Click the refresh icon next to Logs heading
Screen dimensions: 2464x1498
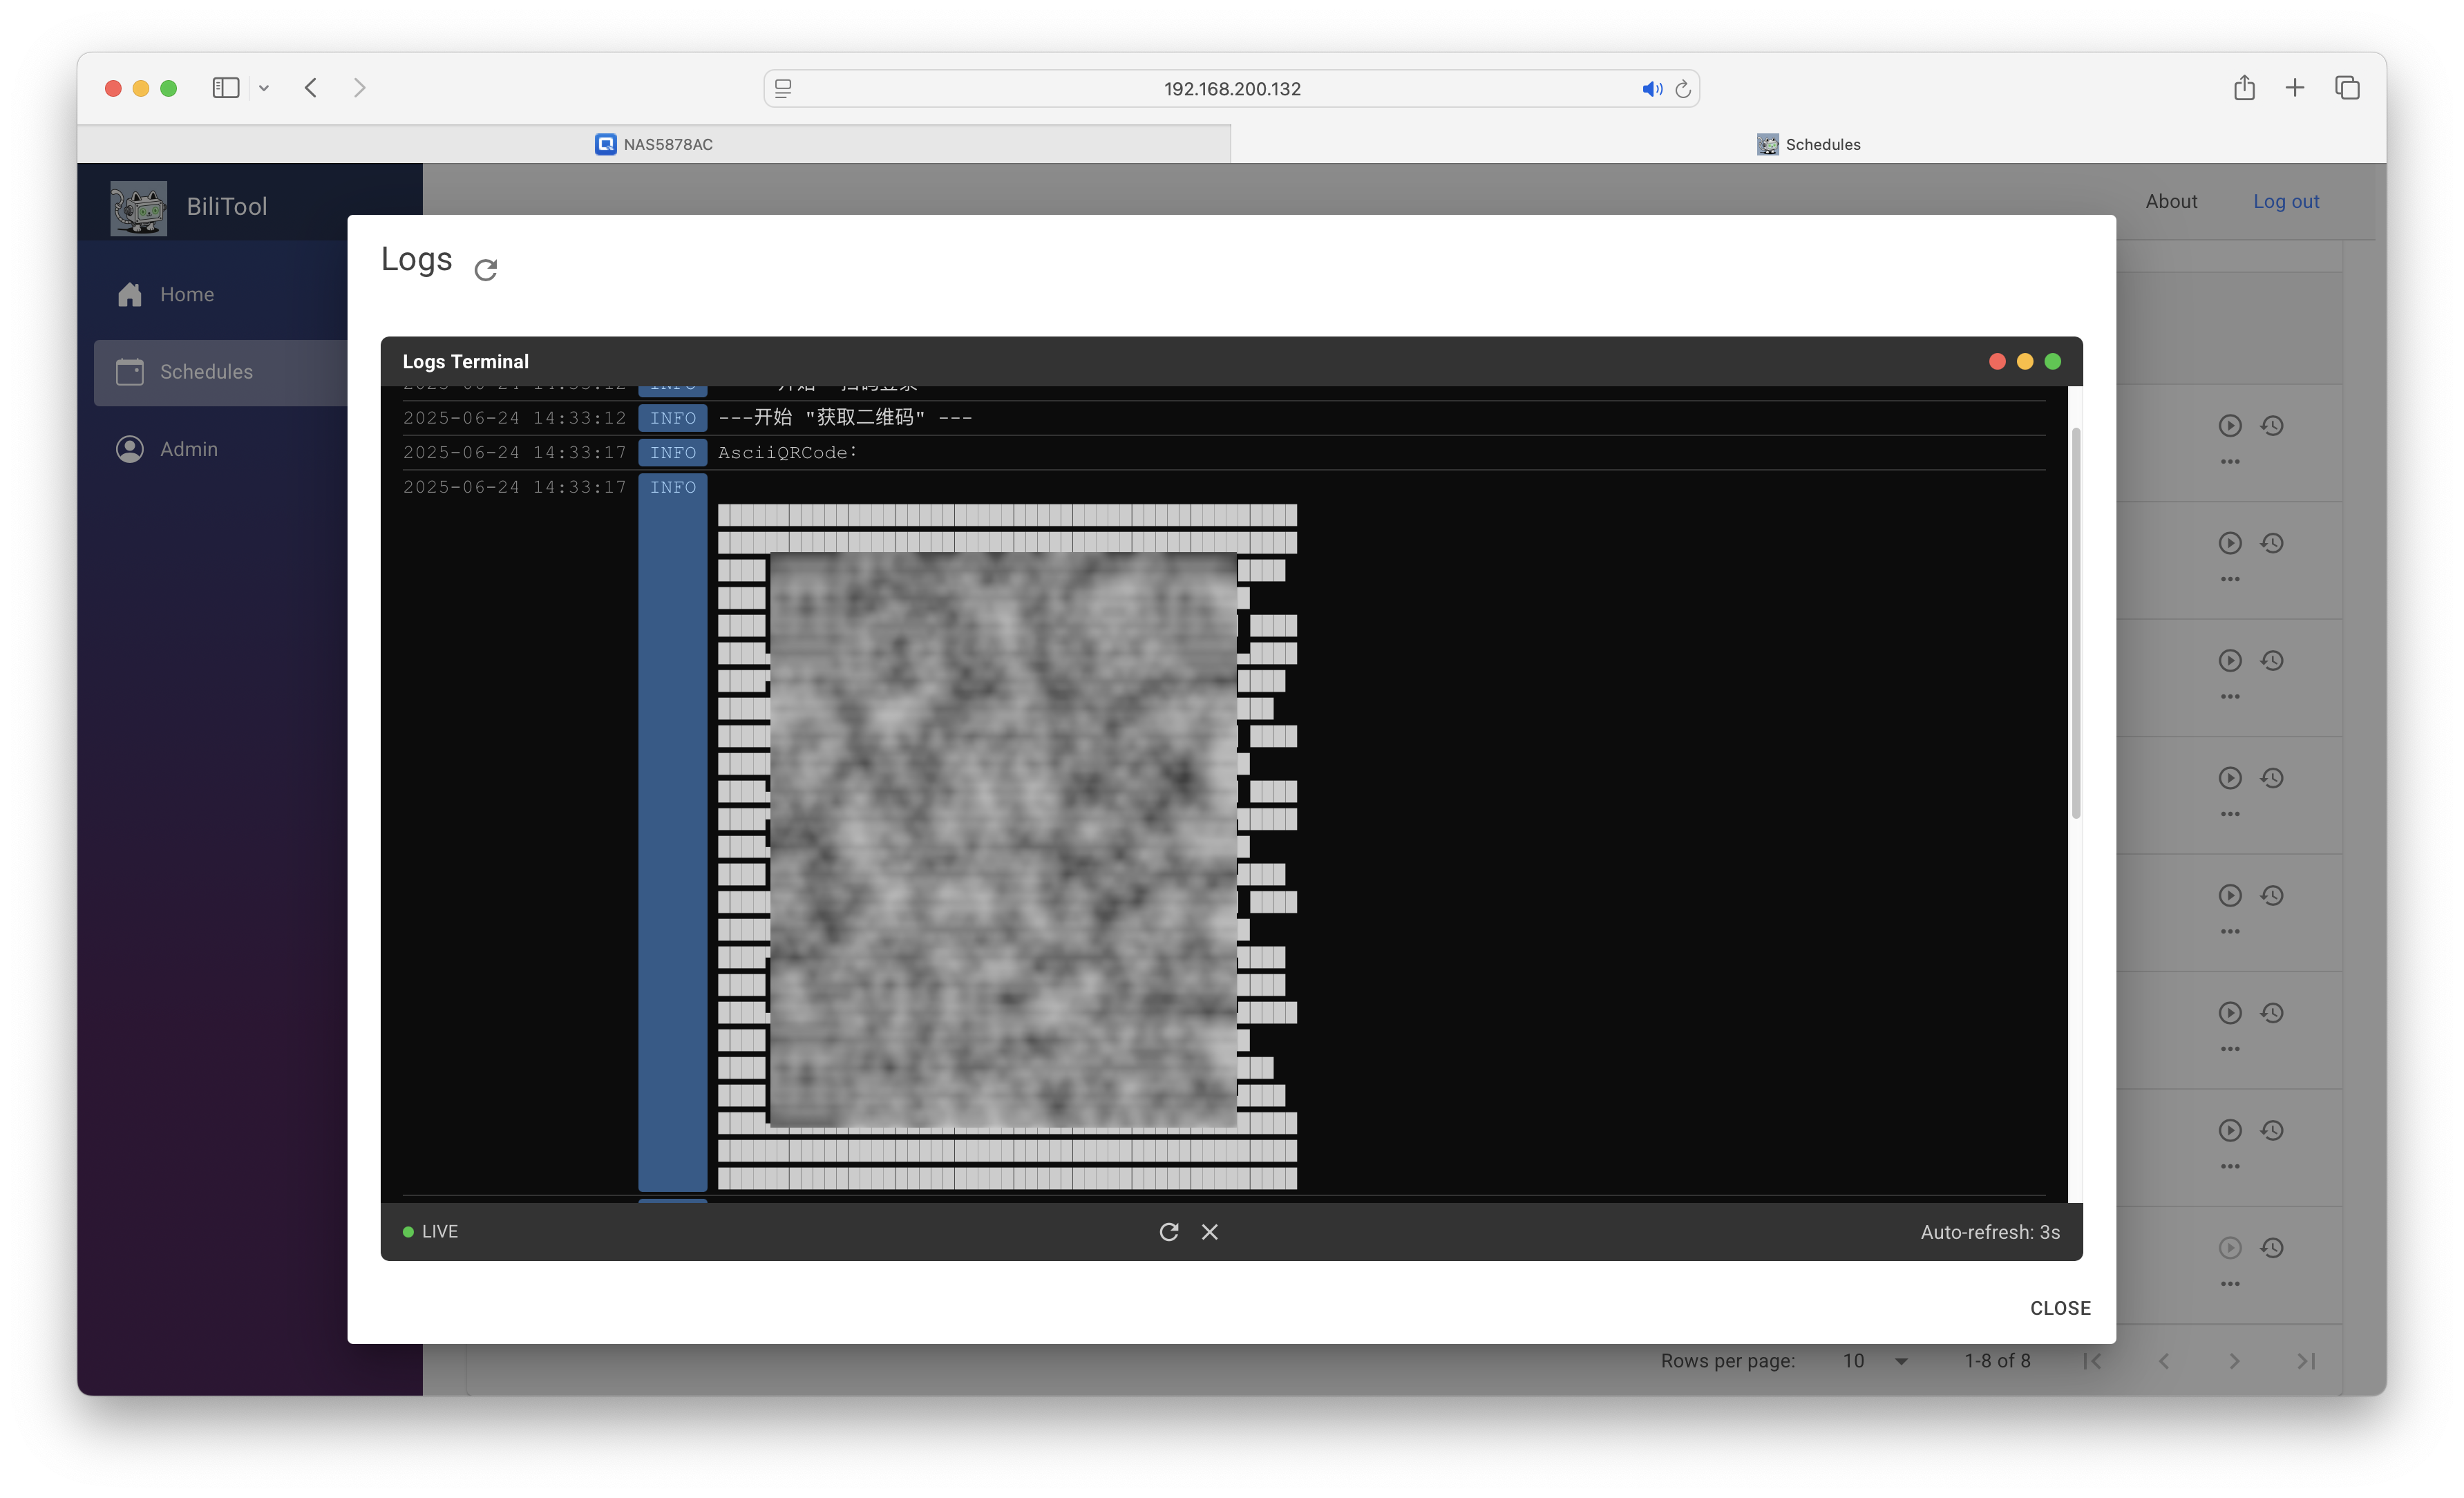pyautogui.click(x=486, y=270)
